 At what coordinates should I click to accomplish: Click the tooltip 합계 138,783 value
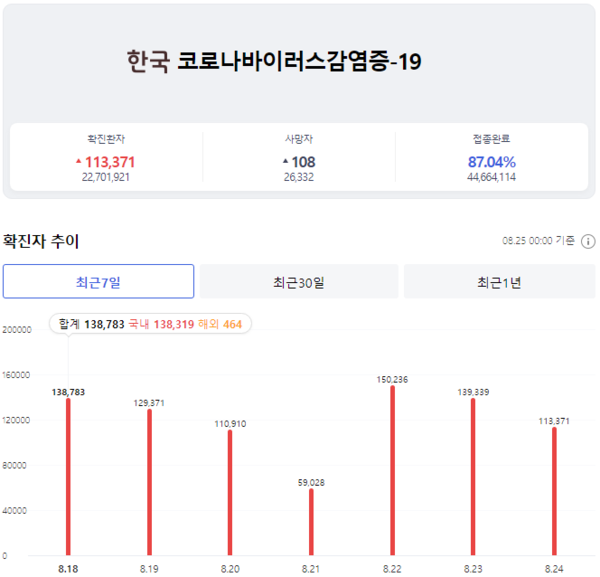pyautogui.click(x=91, y=324)
